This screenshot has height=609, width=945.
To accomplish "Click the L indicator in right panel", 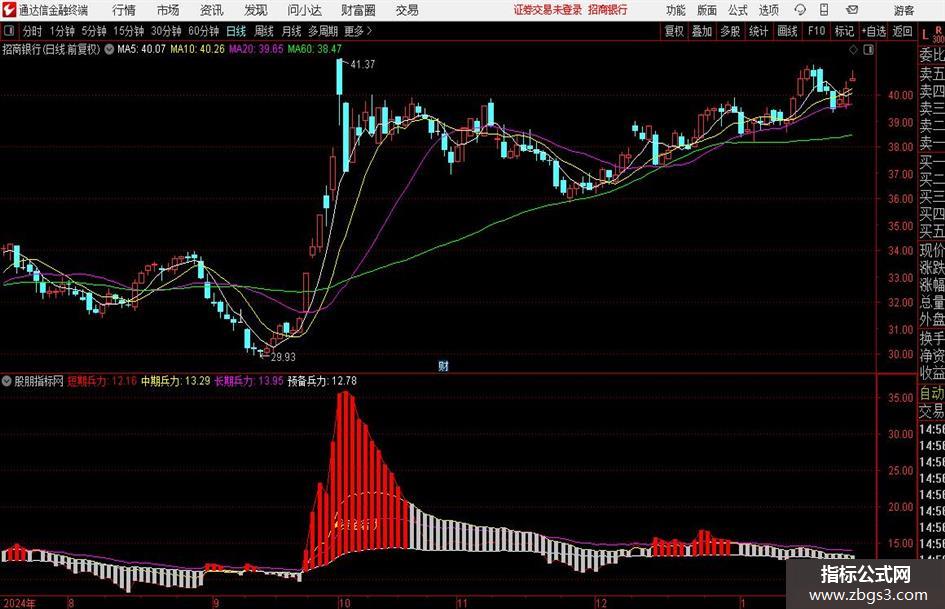I will coord(925,35).
